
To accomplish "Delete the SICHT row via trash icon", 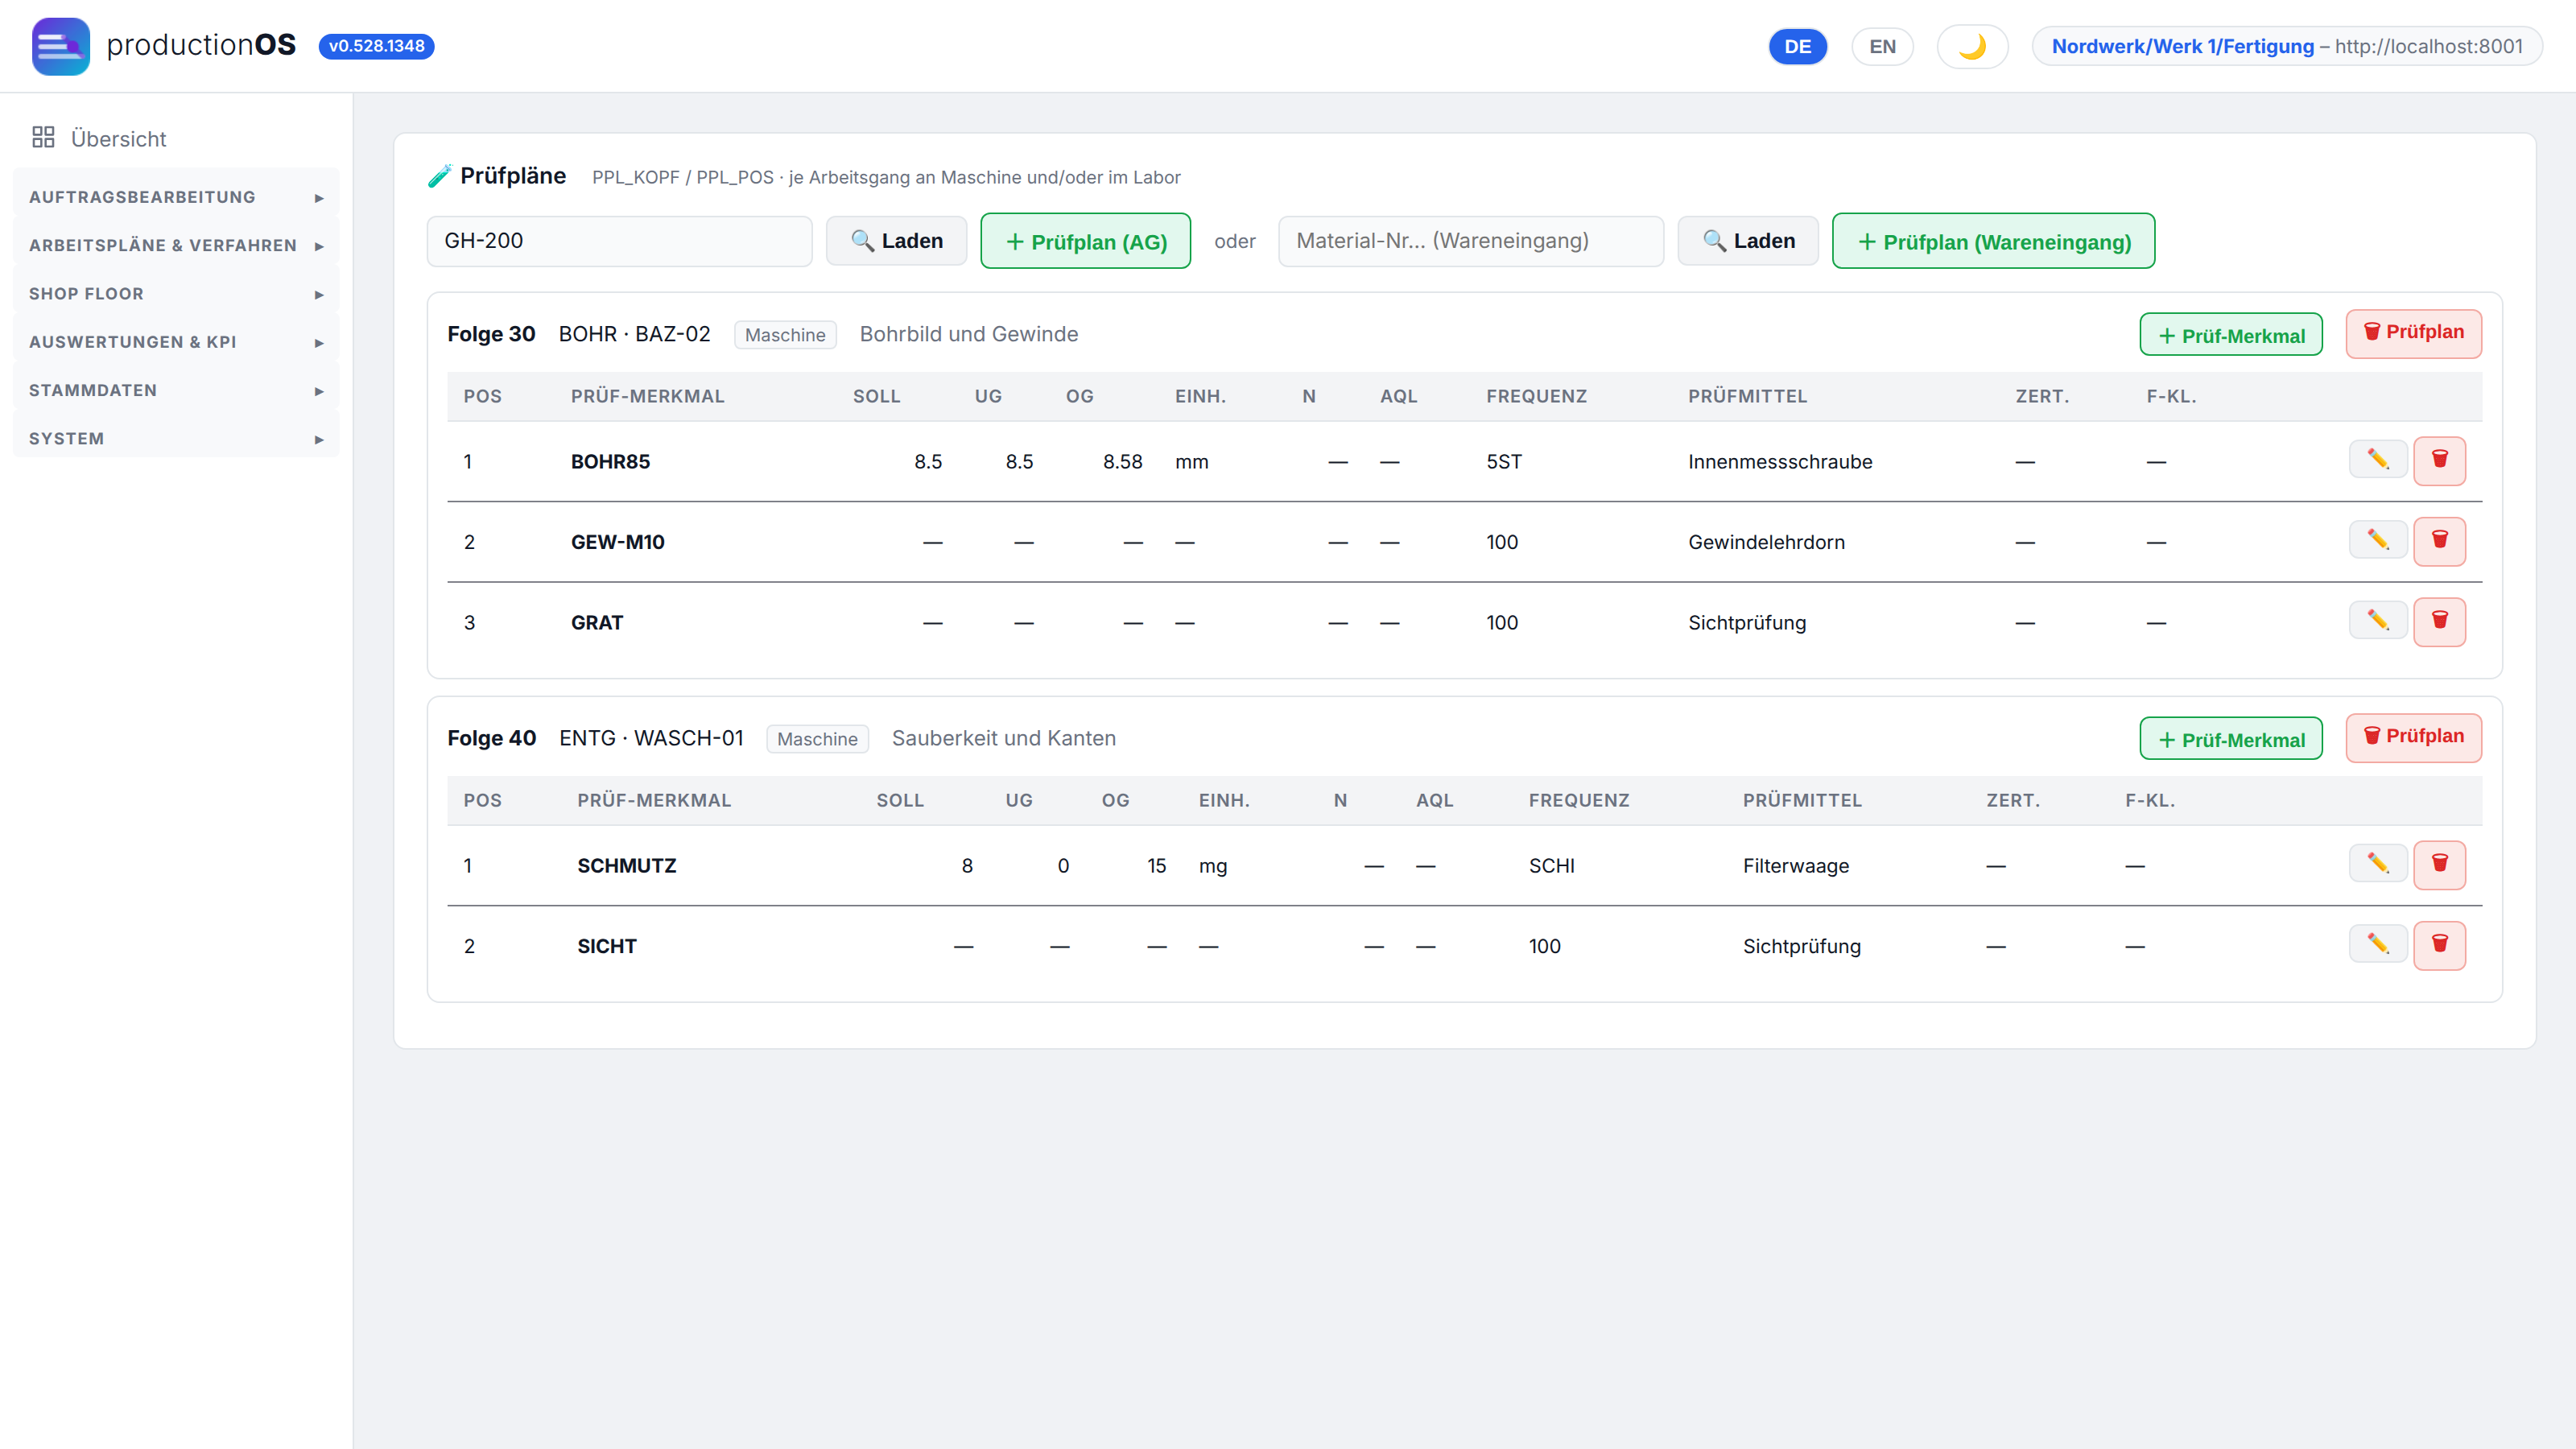I will click(2440, 945).
